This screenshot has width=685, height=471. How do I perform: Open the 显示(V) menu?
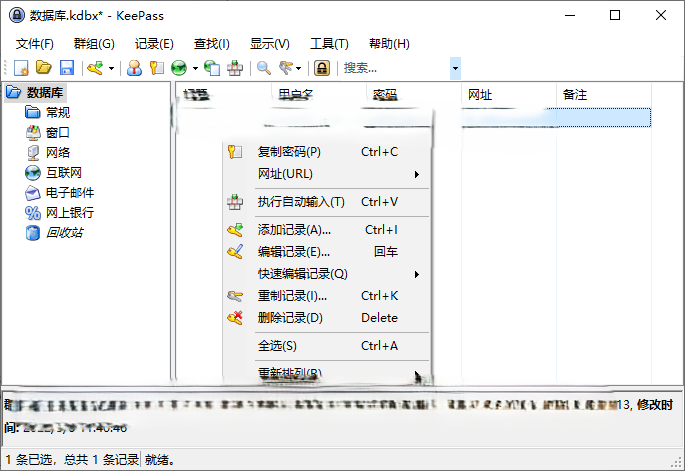(x=270, y=44)
